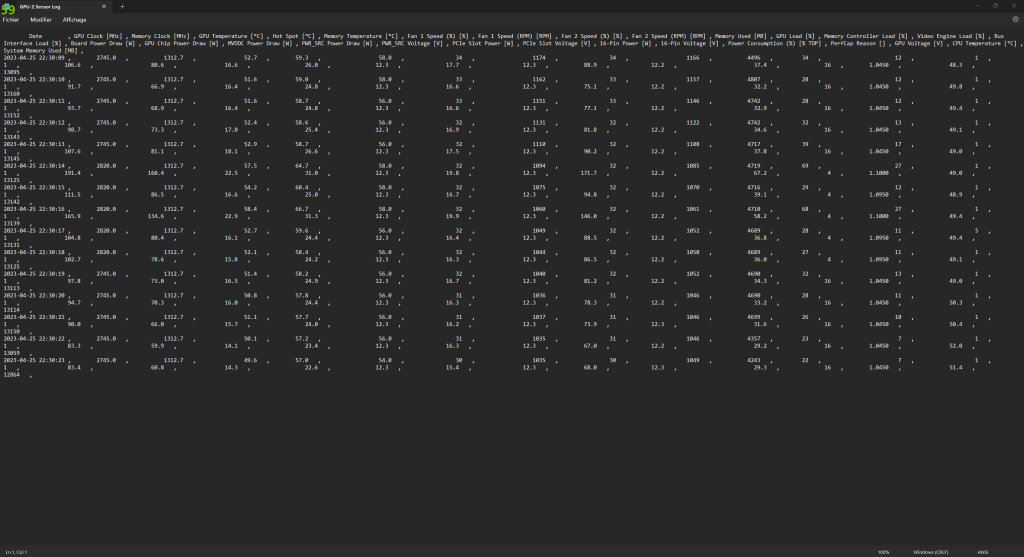The width and height of the screenshot is (1024, 557).
Task: Click the PWR_SRC Voltage [V] header
Action: (413, 44)
